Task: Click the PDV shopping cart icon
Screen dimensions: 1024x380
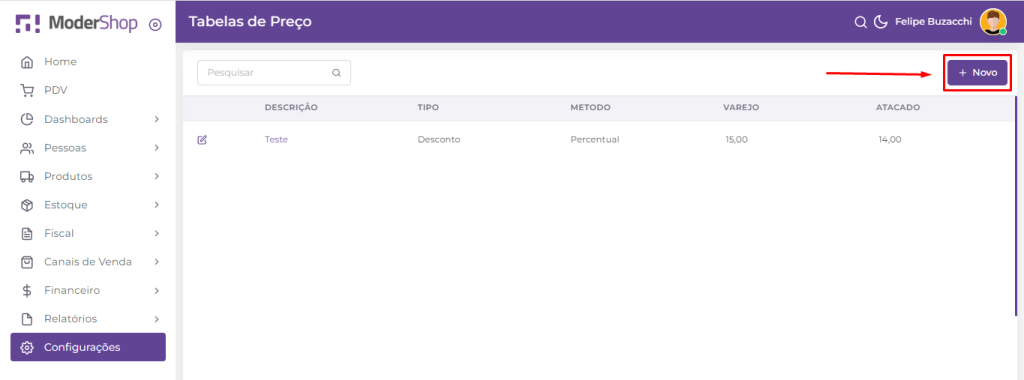Action: (27, 91)
